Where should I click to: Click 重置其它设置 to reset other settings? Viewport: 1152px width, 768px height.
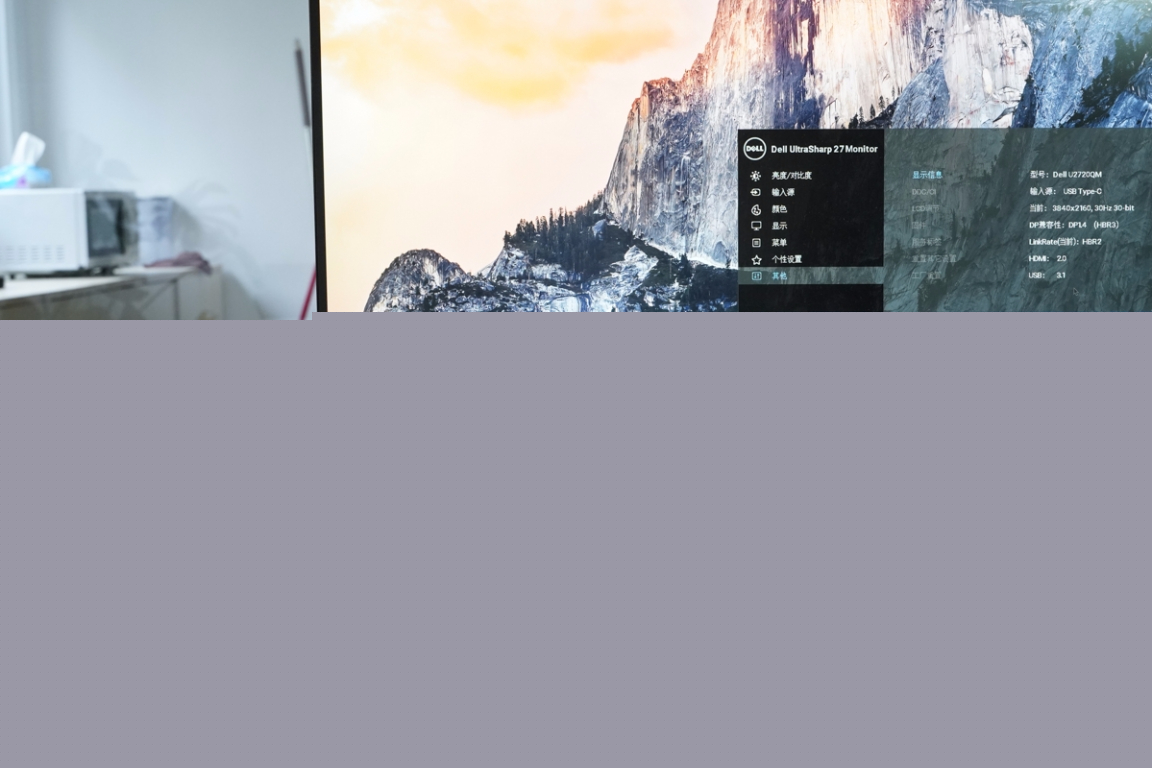[x=933, y=259]
